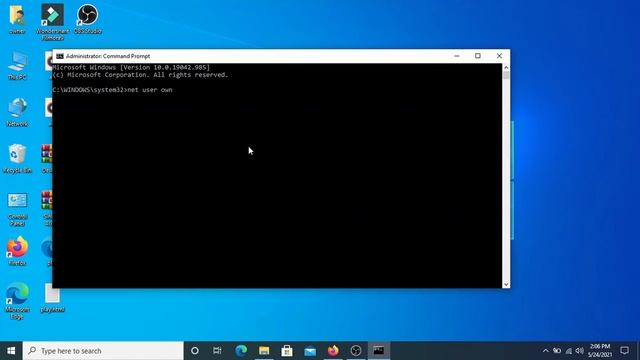This screenshot has width=640, height=360.
Task: Open network status tray icon
Action: point(569,351)
